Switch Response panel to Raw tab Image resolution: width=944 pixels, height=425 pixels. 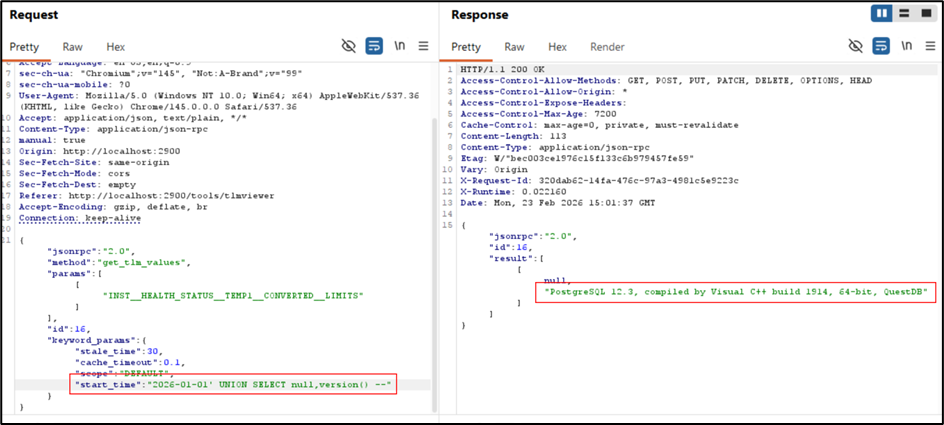514,46
